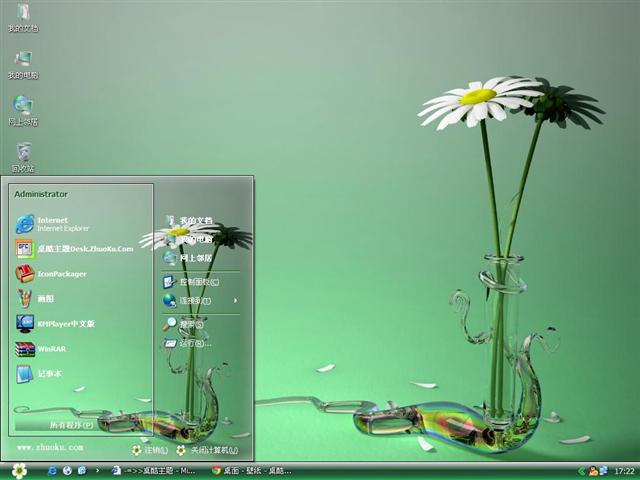Viewport: 640px width, 480px height.
Task: Launch IconPackager from Start menu
Action: click(51, 274)
